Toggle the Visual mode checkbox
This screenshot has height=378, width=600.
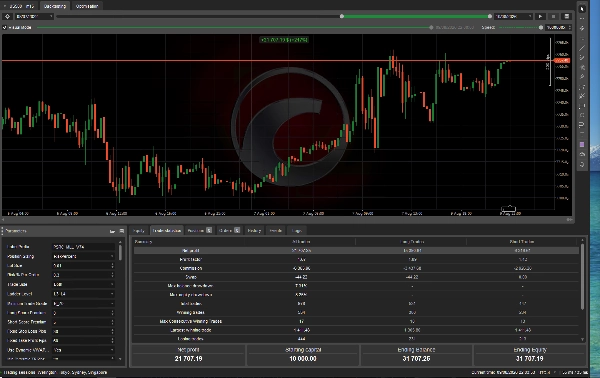coord(5,28)
